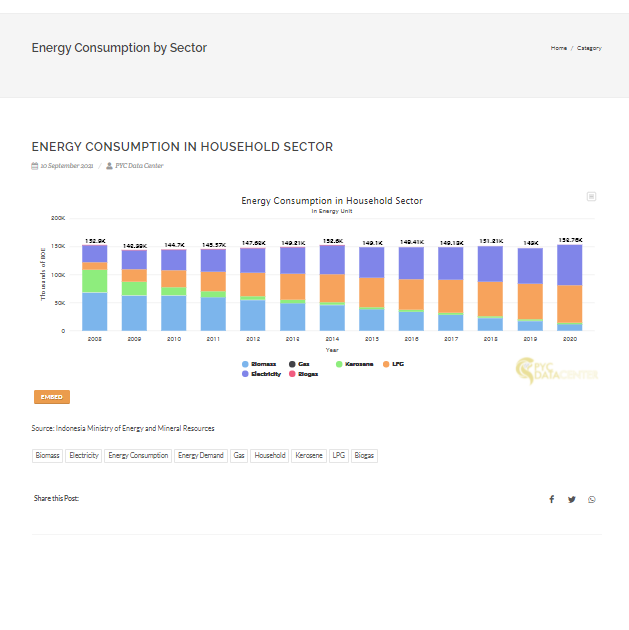
Task: Click the 10 September 2021 date link
Action: coord(67,166)
